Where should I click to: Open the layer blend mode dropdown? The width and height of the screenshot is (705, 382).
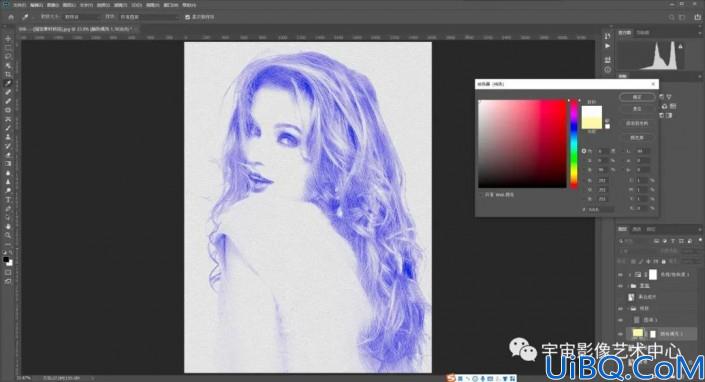coord(638,252)
